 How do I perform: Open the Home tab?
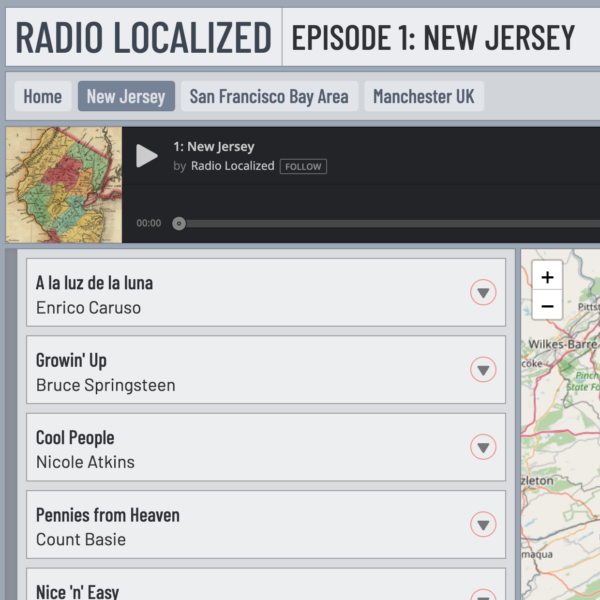[x=43, y=96]
